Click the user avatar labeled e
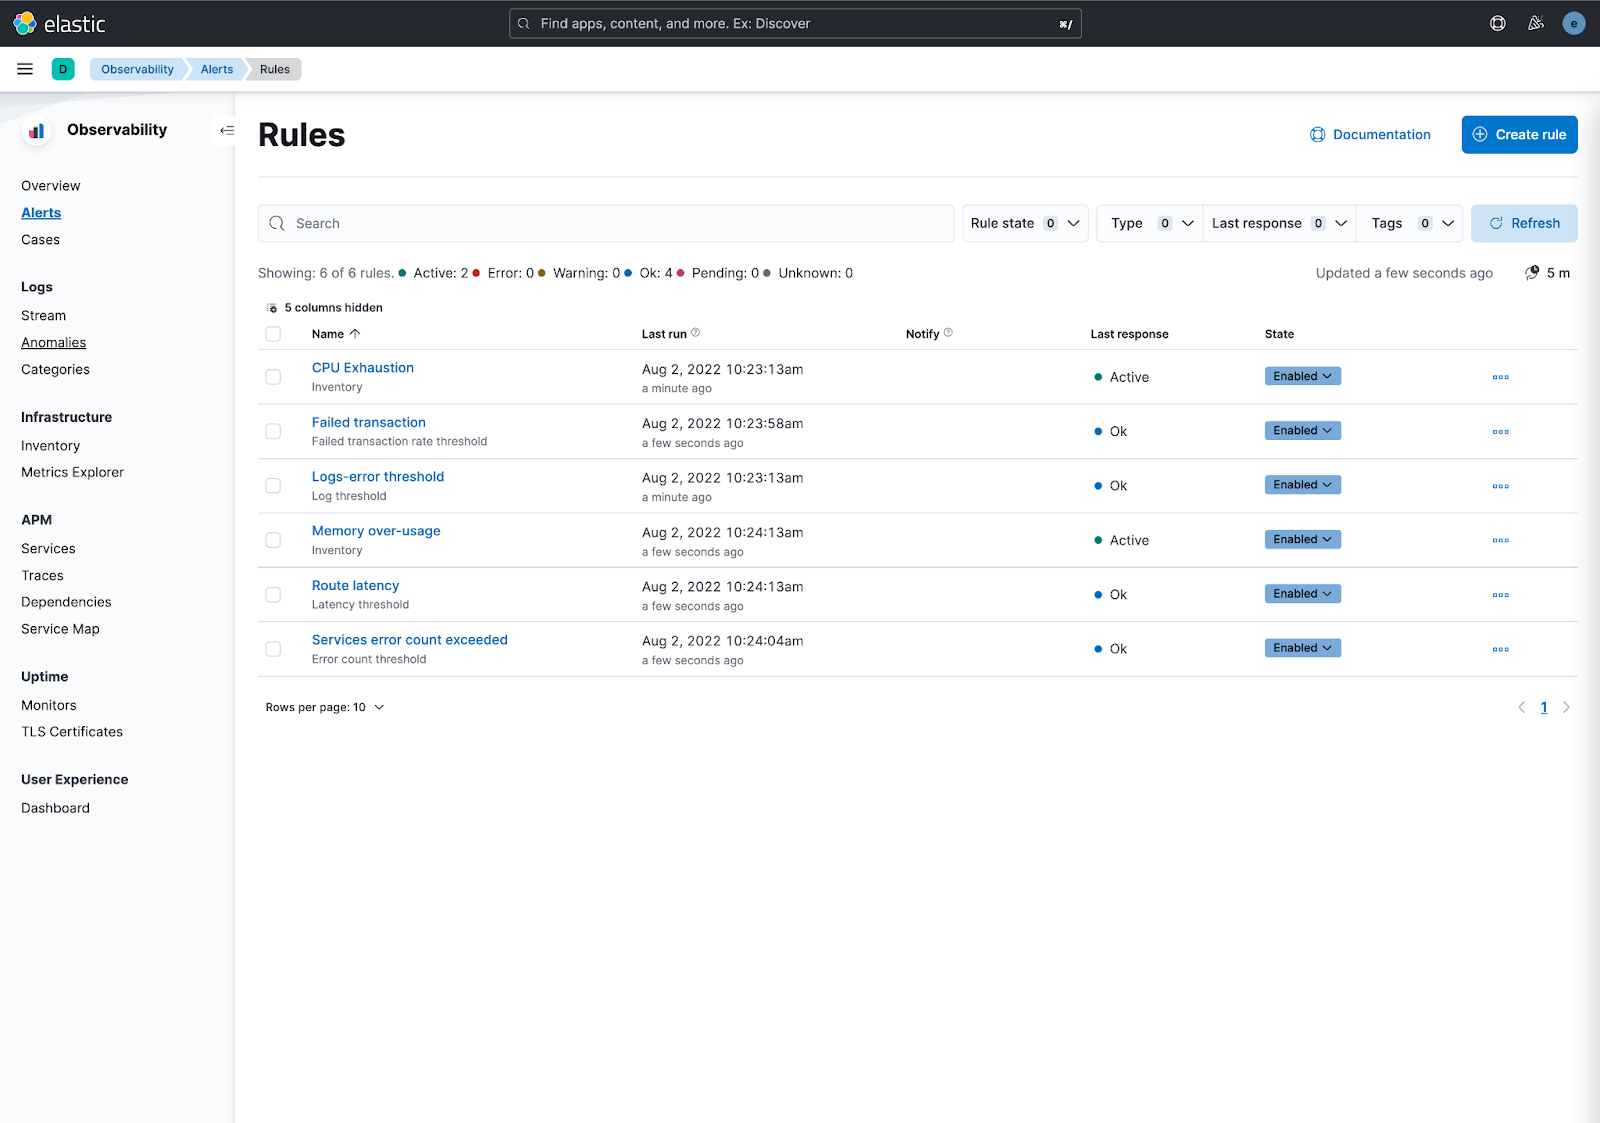 pyautogui.click(x=1573, y=23)
